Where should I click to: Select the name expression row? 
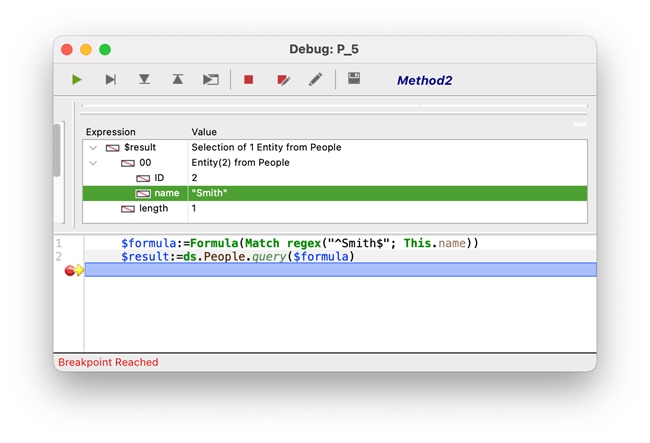coord(166,193)
